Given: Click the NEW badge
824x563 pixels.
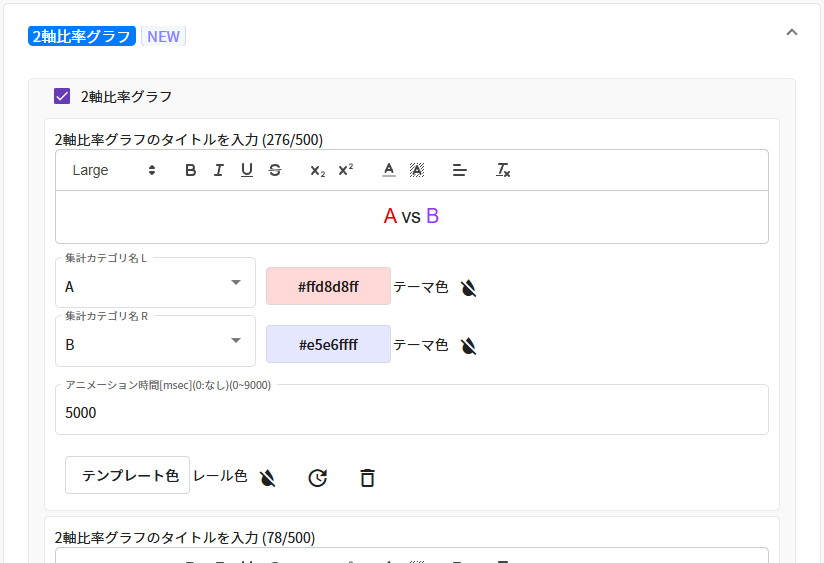Looking at the screenshot, I should [x=163, y=36].
